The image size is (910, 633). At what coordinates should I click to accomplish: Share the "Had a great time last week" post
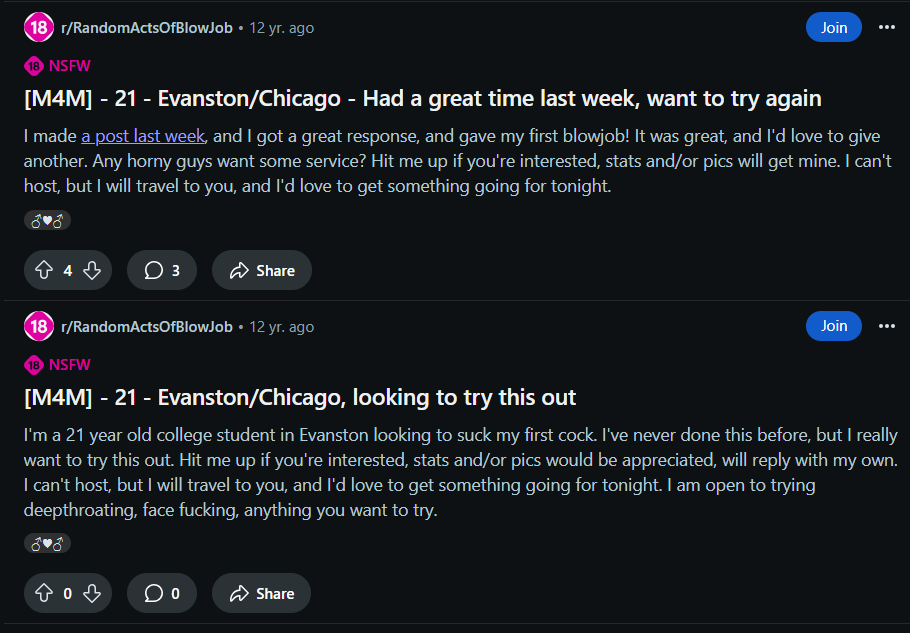[262, 270]
